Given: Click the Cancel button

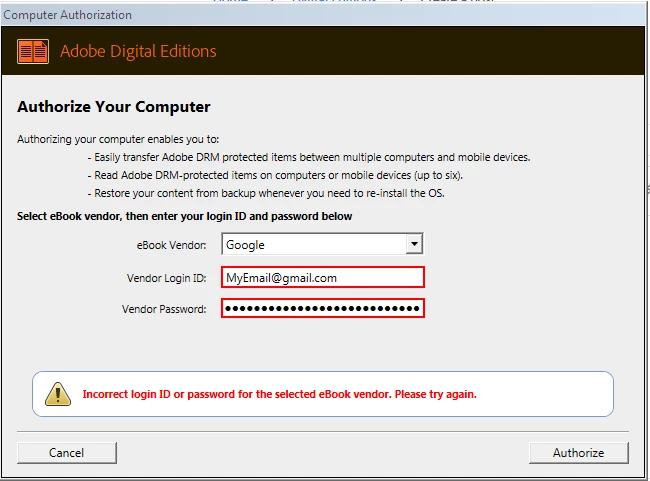Looking at the screenshot, I should pos(67,453).
